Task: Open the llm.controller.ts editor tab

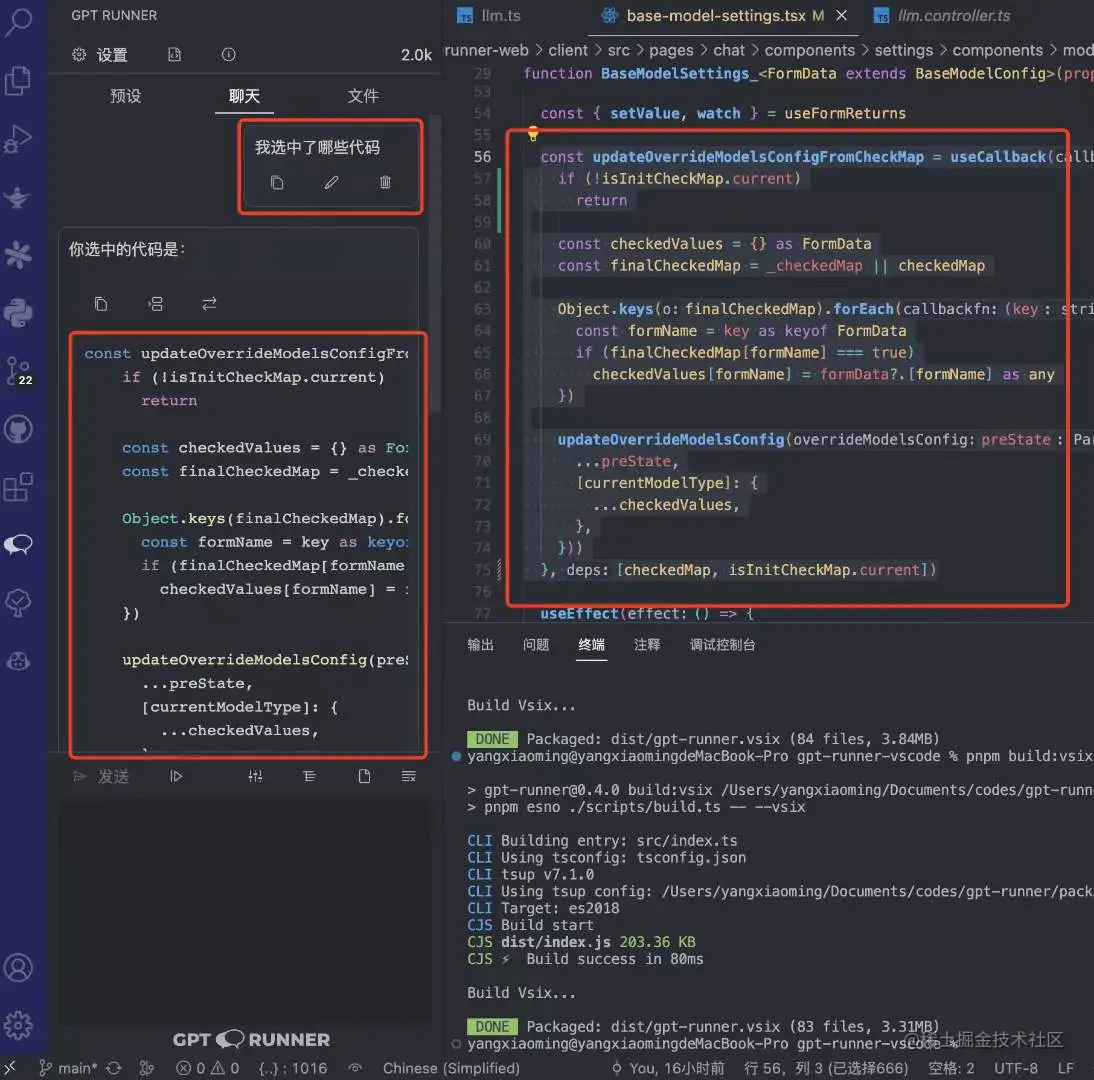Action: click(943, 15)
